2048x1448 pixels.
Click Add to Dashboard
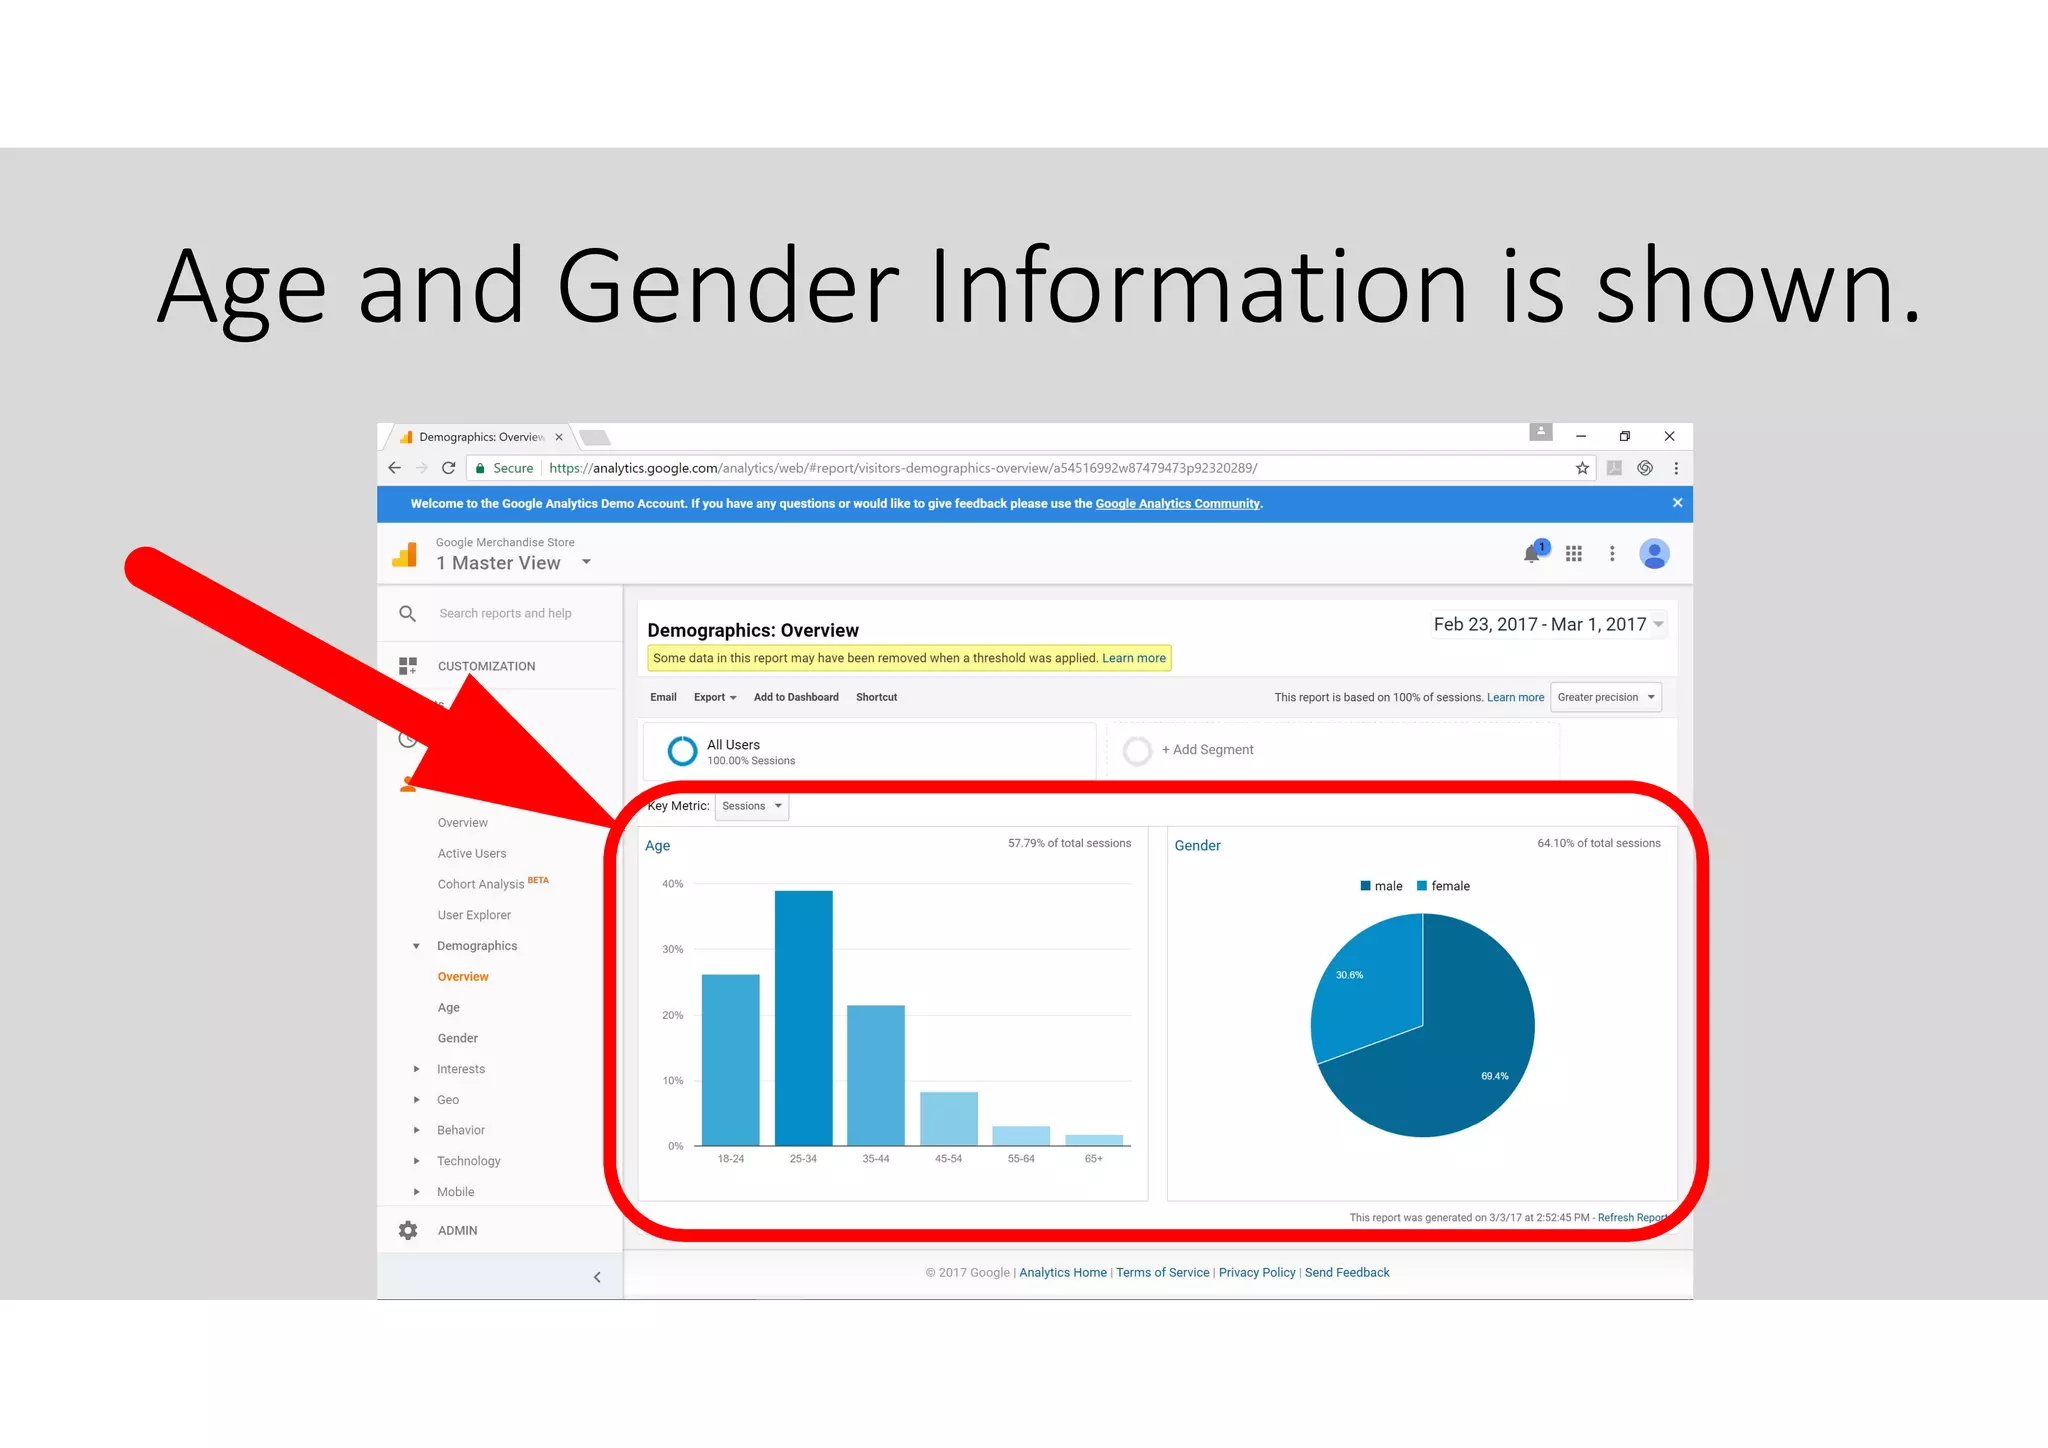click(x=796, y=697)
